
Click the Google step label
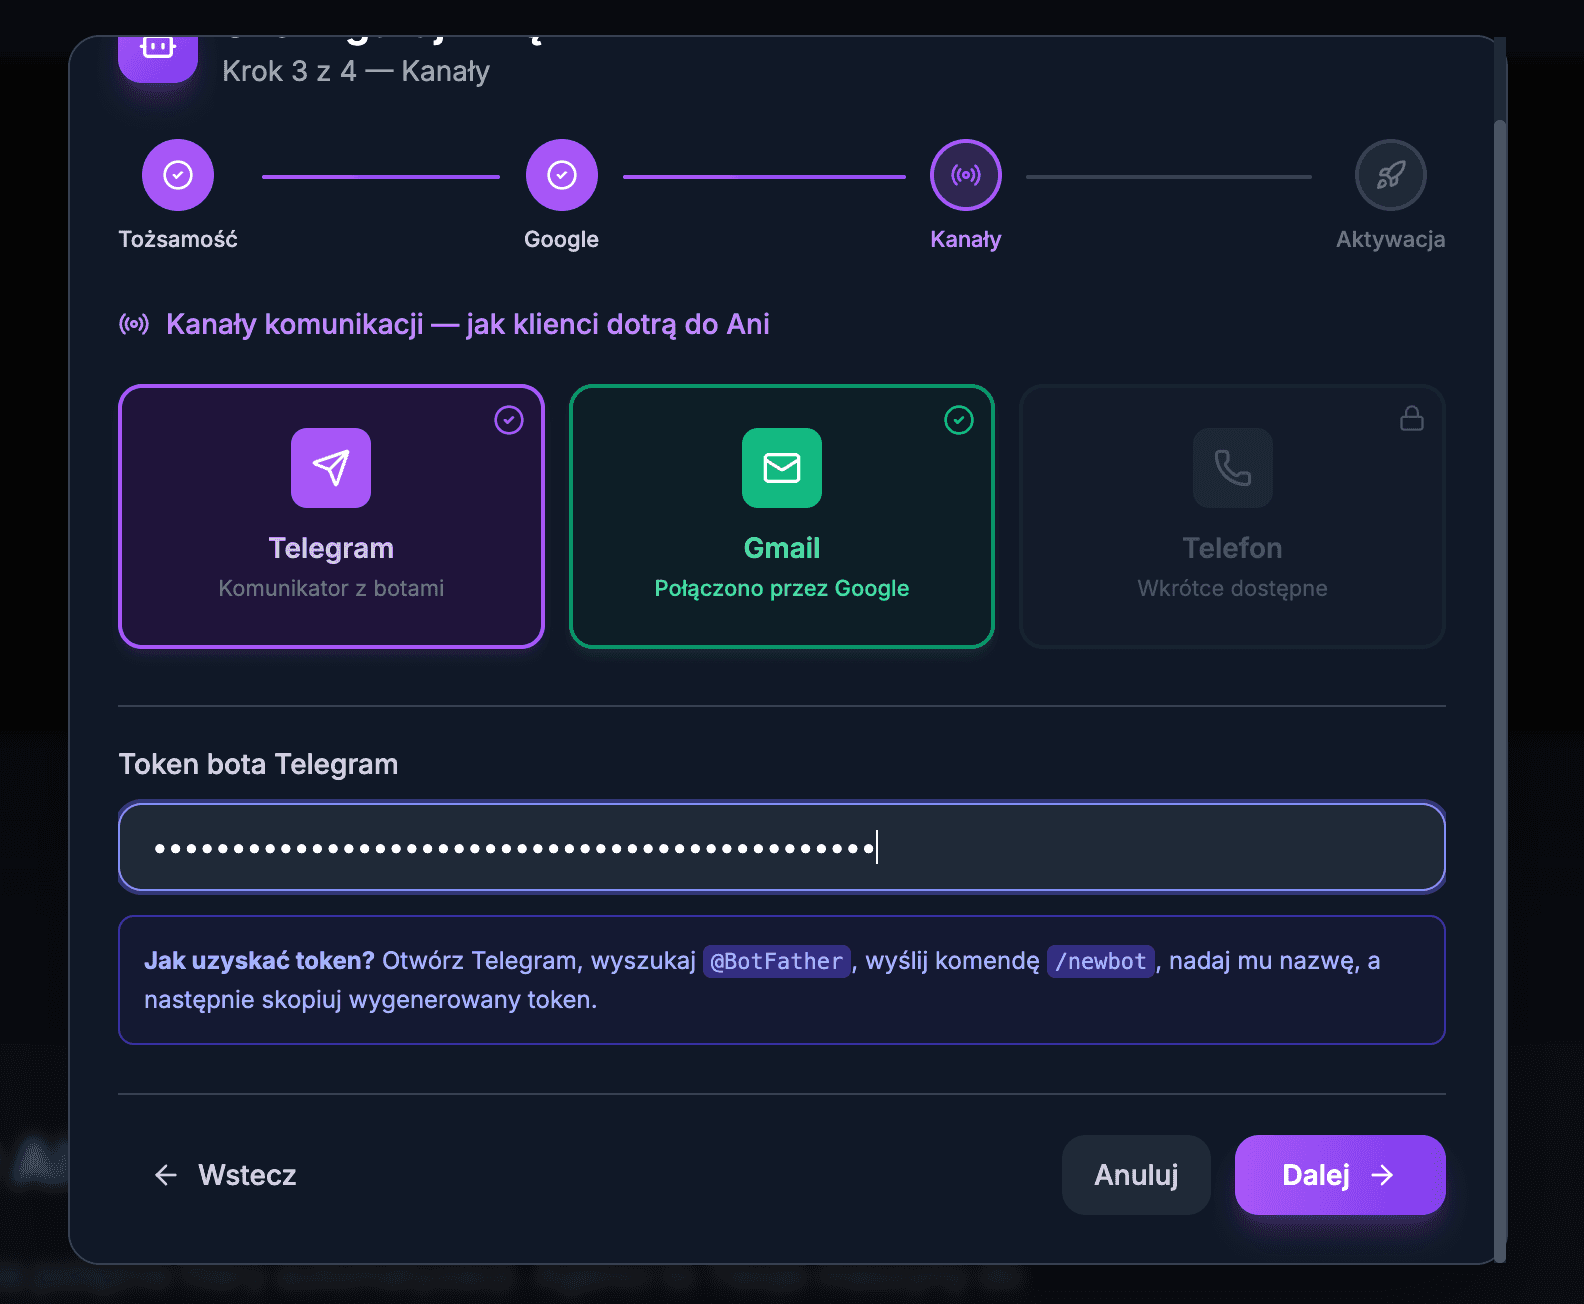coord(562,239)
